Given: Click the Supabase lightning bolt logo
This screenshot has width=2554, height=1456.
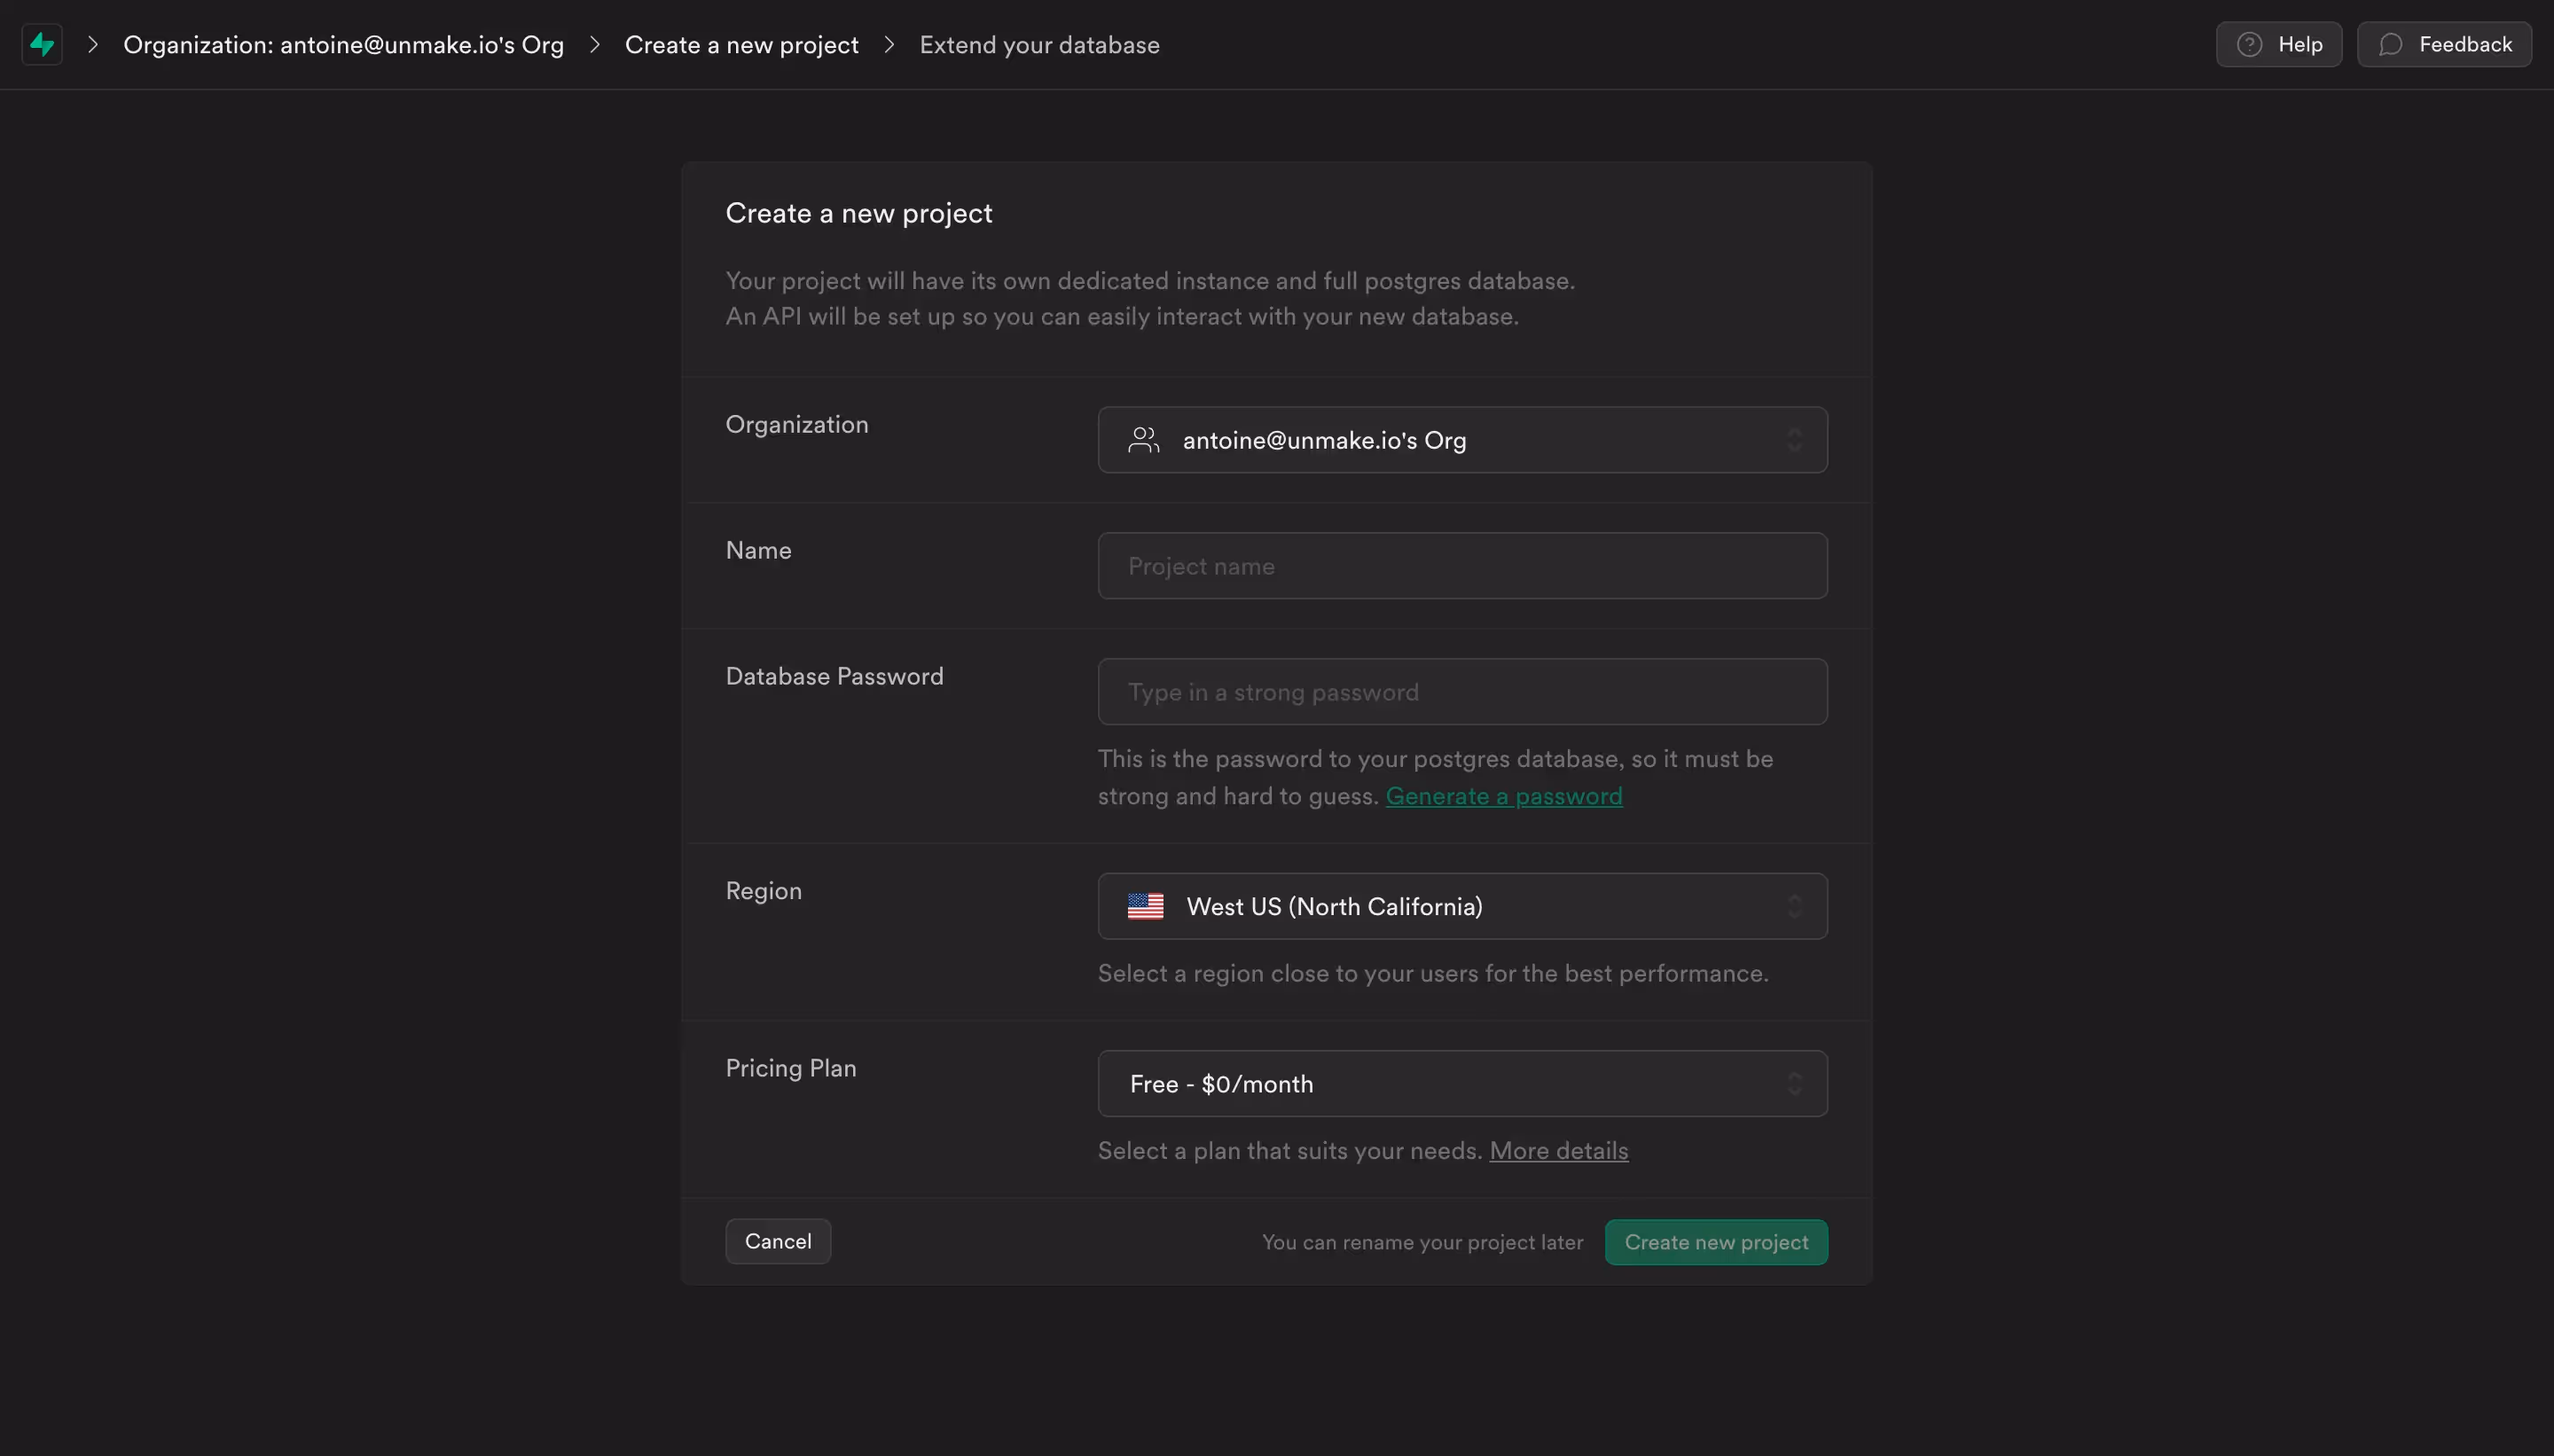Looking at the screenshot, I should (x=42, y=44).
